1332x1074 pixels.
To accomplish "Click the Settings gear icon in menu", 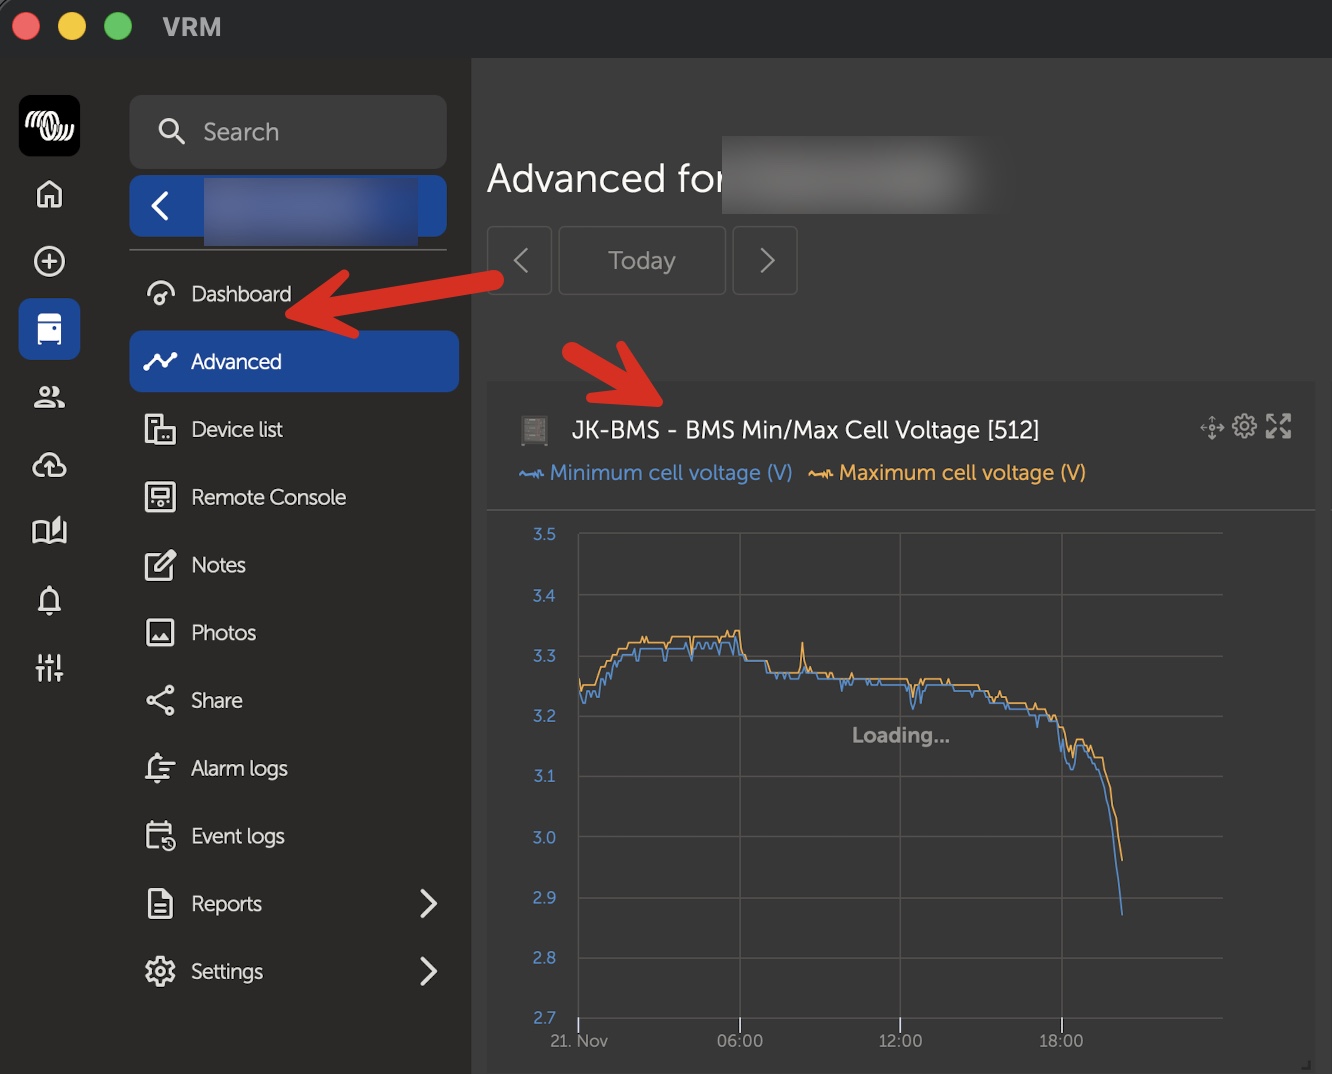I will pyautogui.click(x=160, y=971).
